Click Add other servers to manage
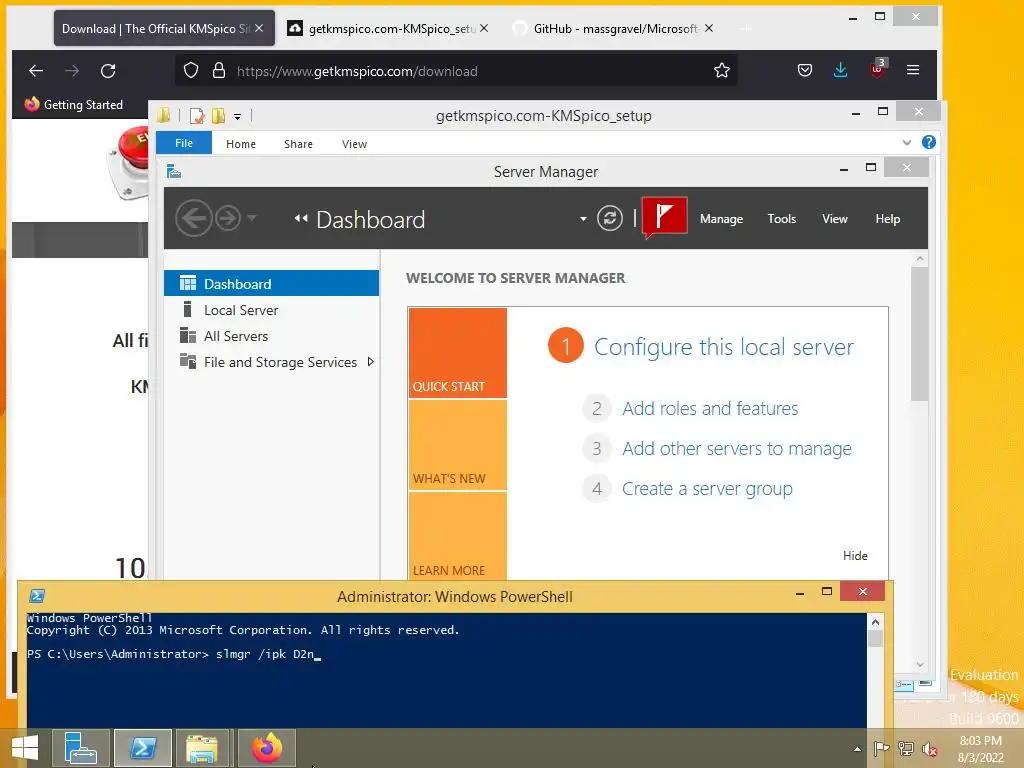 [x=737, y=449]
